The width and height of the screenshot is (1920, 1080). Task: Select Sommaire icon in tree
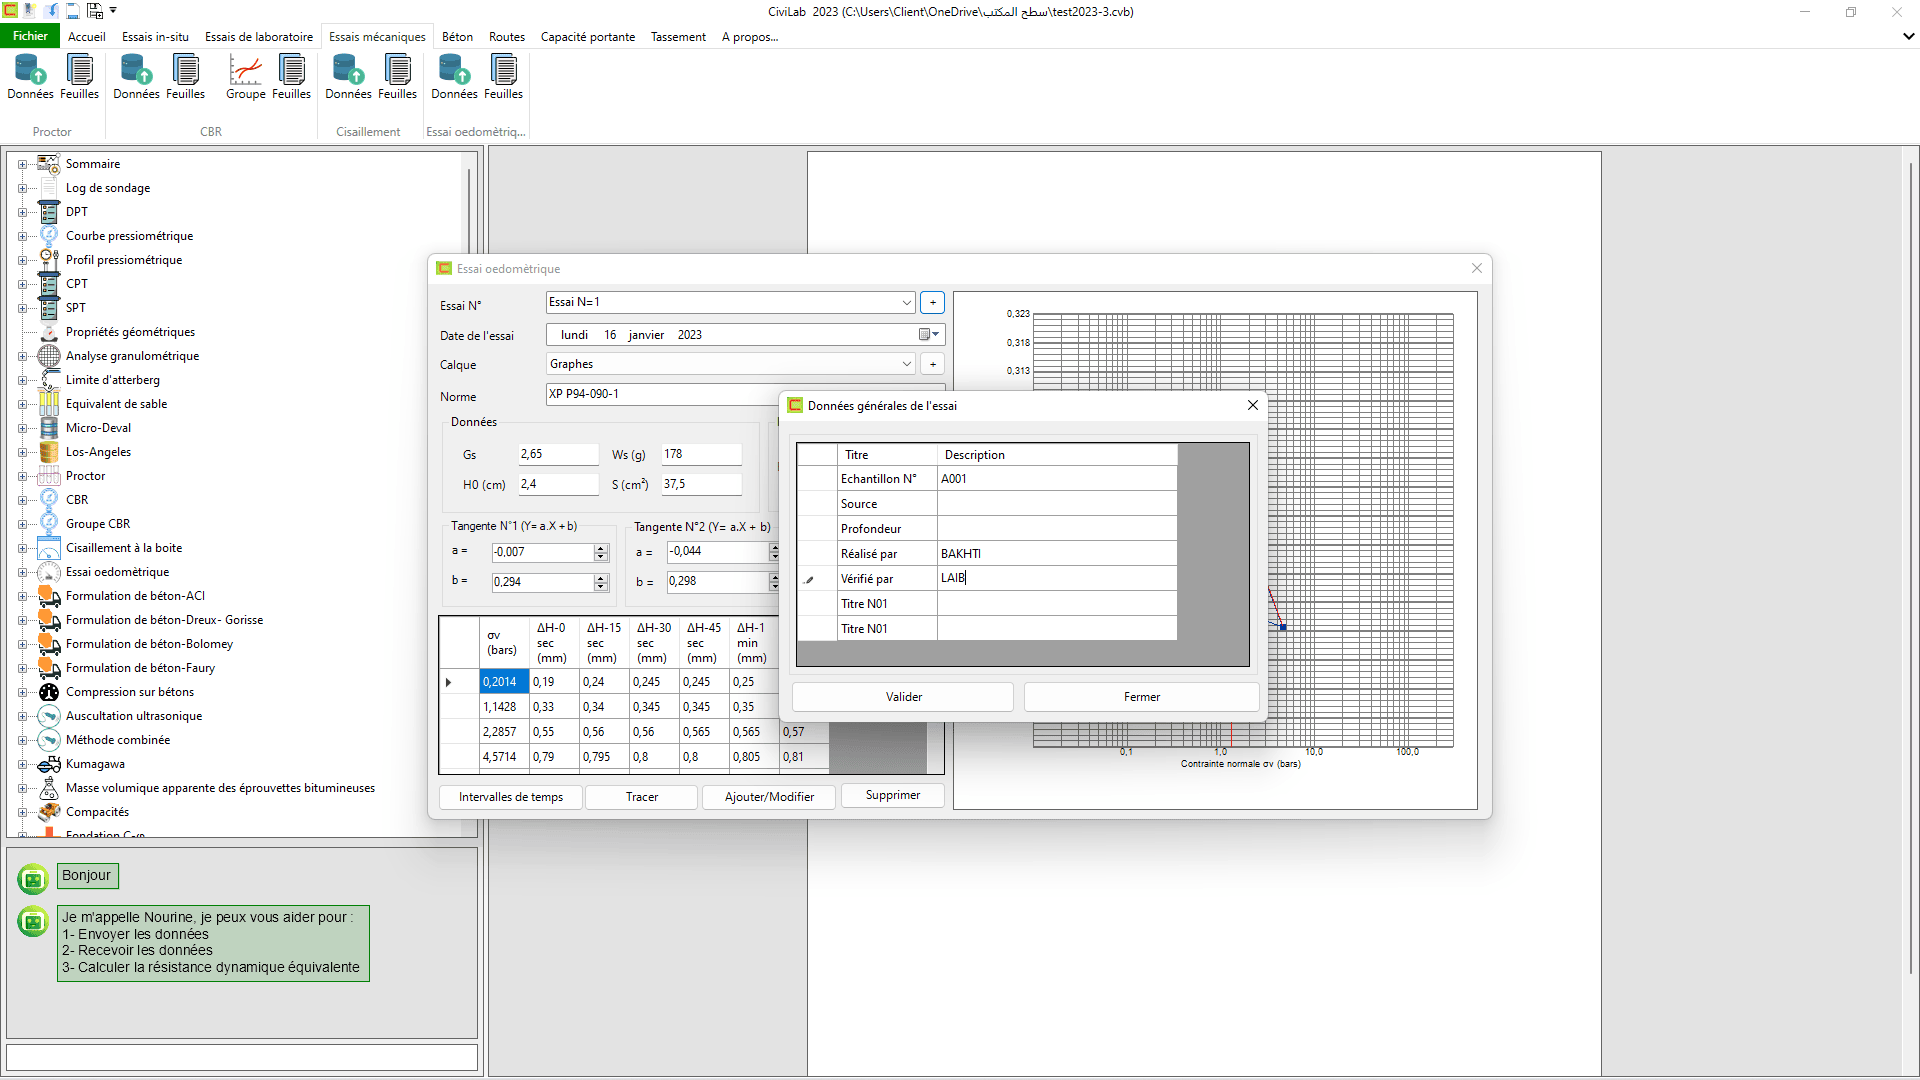[x=49, y=164]
